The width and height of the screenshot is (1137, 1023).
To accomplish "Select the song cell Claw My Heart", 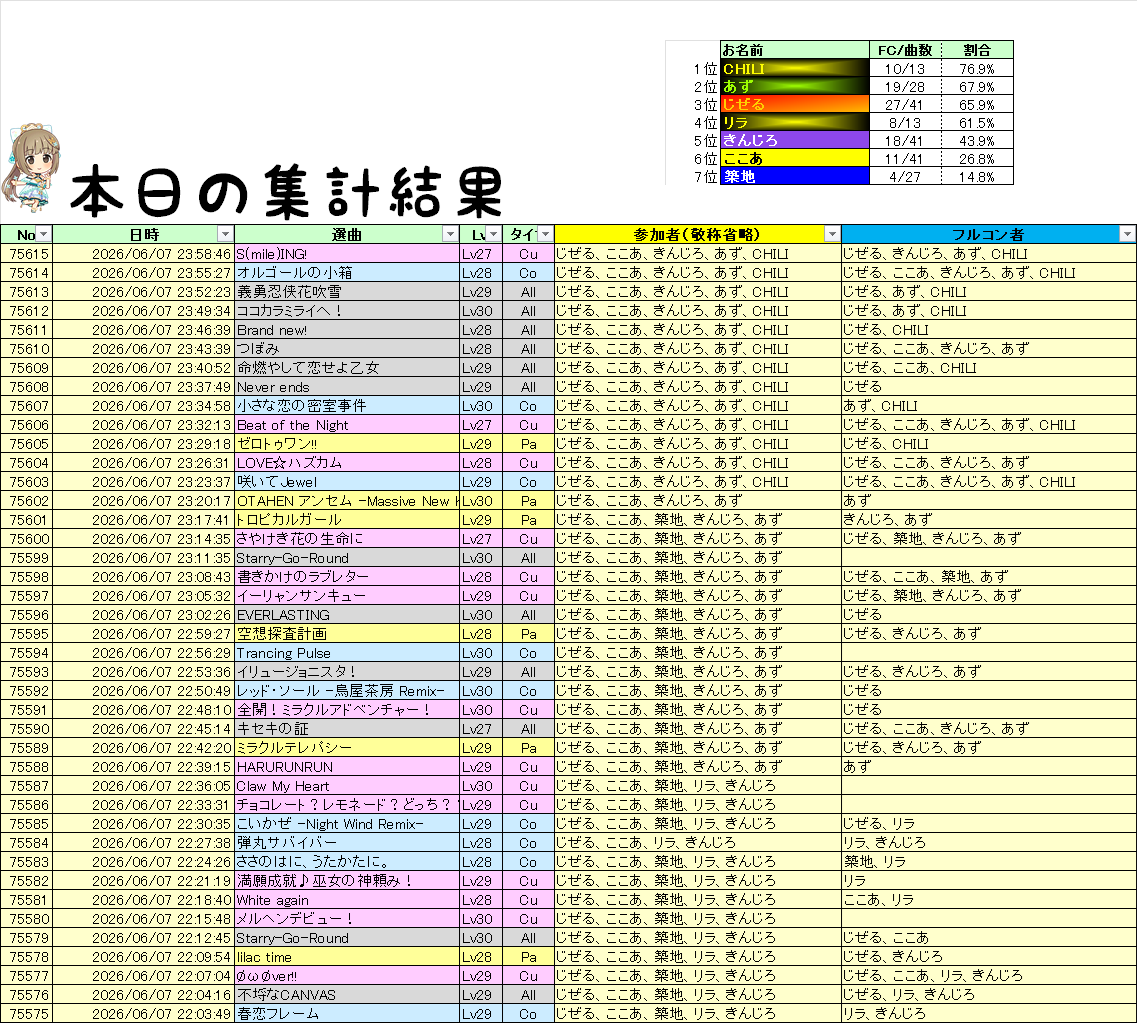I will pyautogui.click(x=347, y=786).
